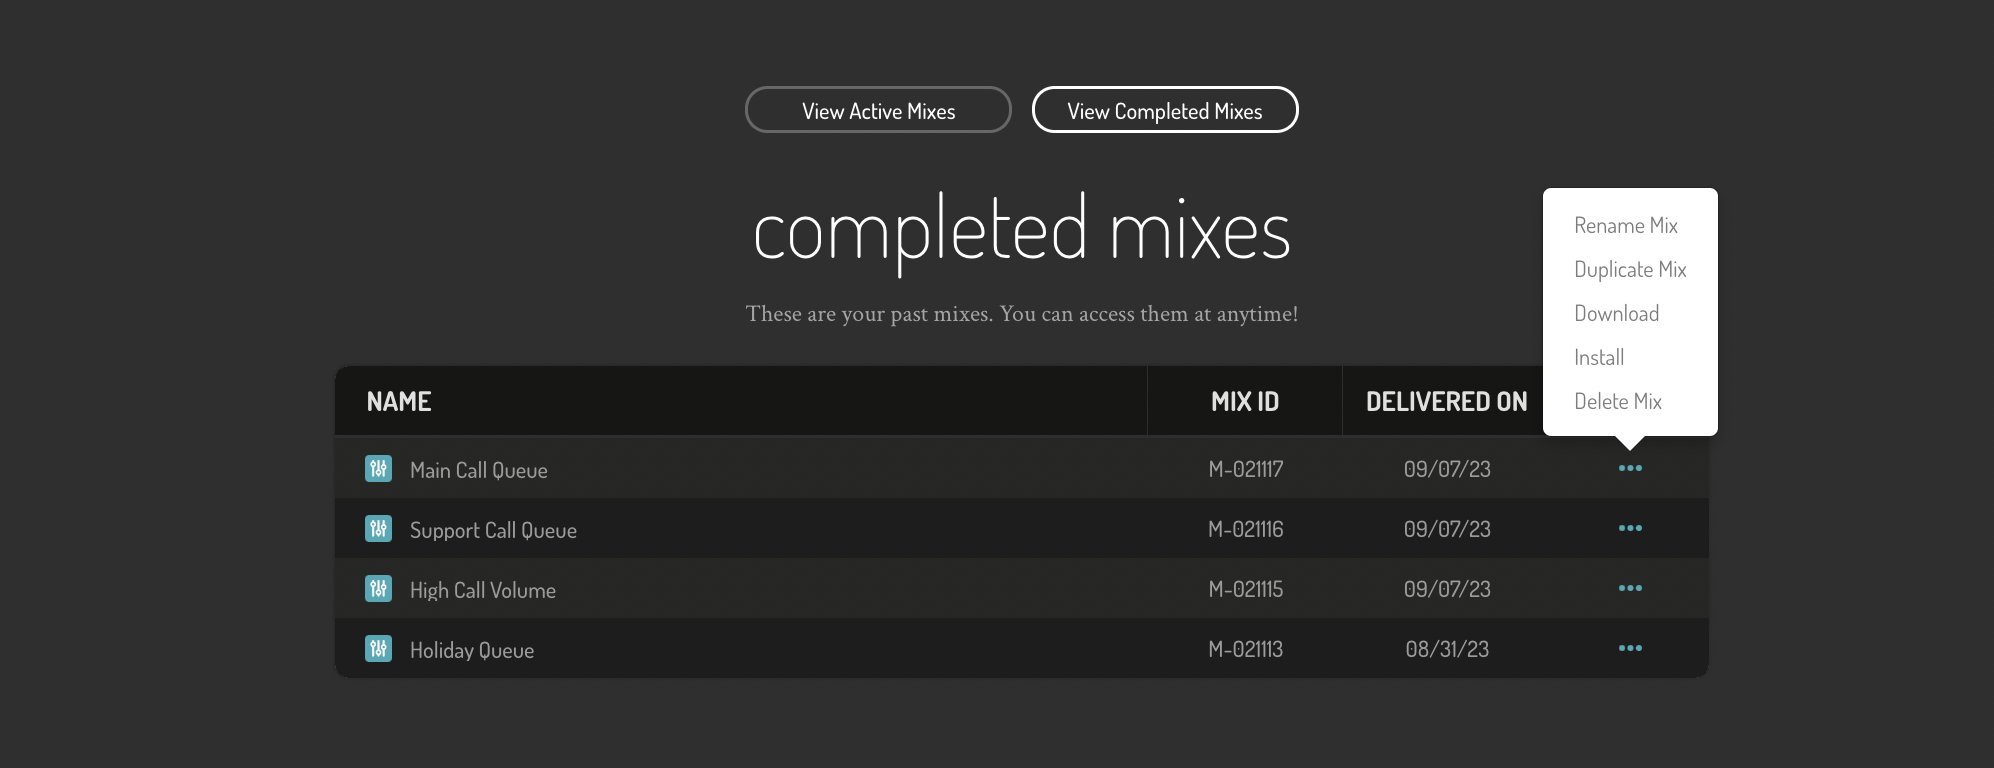Choose Rename Mix from the popup menu
1994x768 pixels.
click(1626, 225)
